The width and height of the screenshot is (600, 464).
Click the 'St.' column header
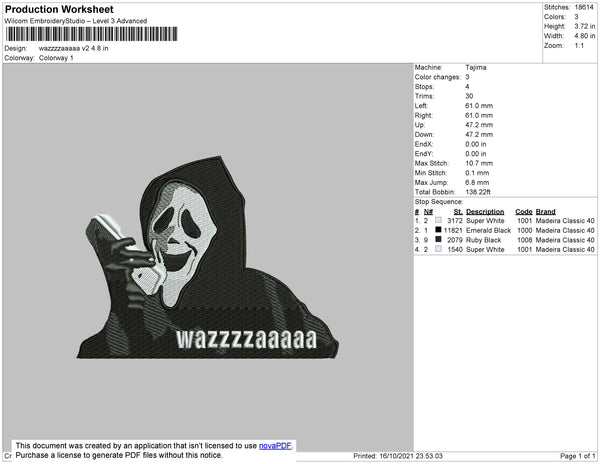pos(458,212)
